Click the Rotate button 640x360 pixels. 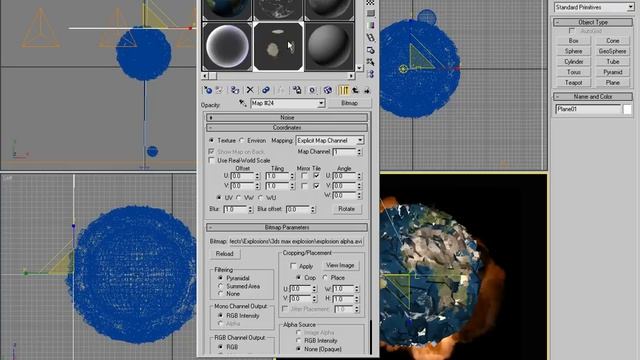pyautogui.click(x=347, y=209)
